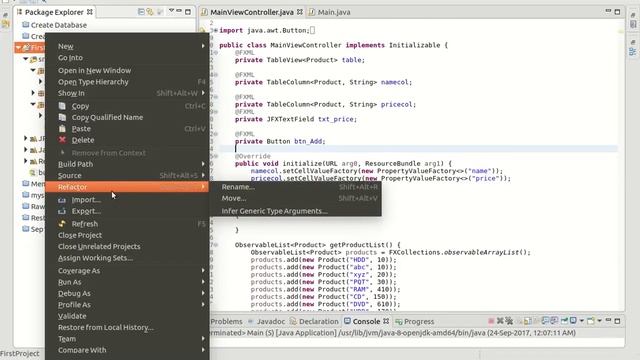This screenshot has height=360, width=640.
Task: Select Assign Working Sets... entry
Action: (x=127, y=258)
